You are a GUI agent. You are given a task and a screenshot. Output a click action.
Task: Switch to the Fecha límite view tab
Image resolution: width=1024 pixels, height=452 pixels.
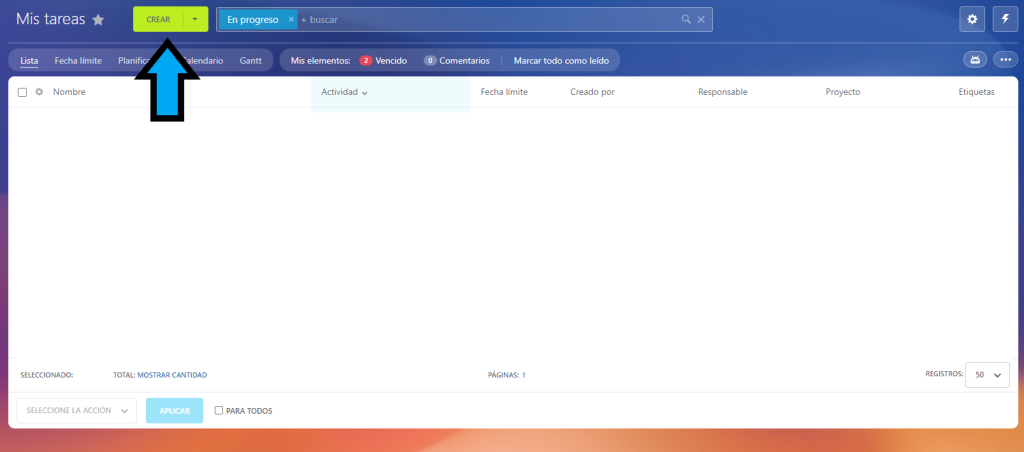click(78, 60)
